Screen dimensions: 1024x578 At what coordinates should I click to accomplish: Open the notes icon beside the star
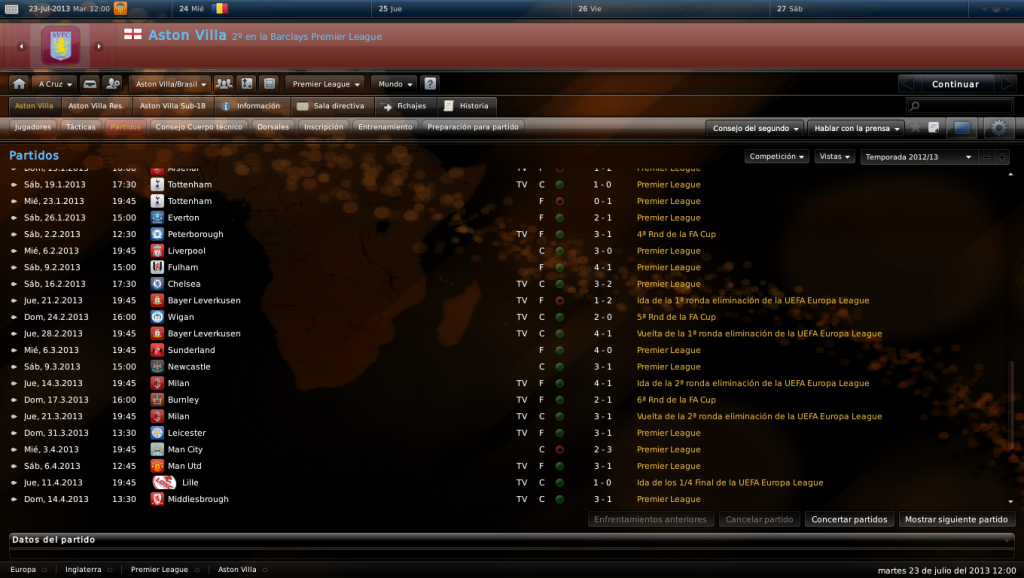934,127
